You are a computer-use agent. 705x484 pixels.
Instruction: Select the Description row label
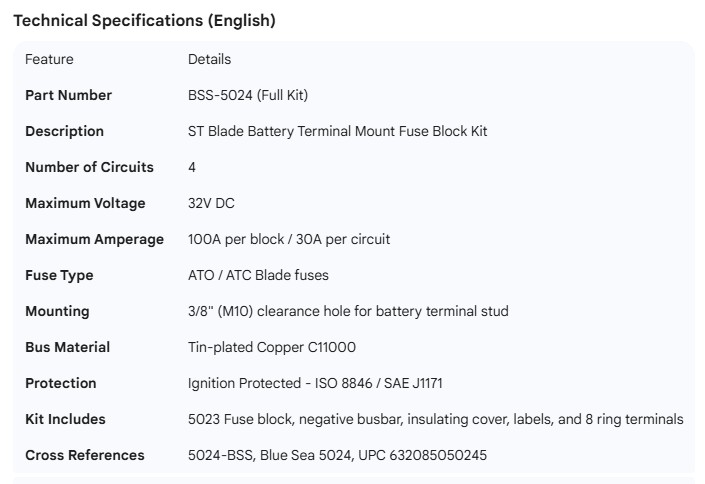(64, 131)
